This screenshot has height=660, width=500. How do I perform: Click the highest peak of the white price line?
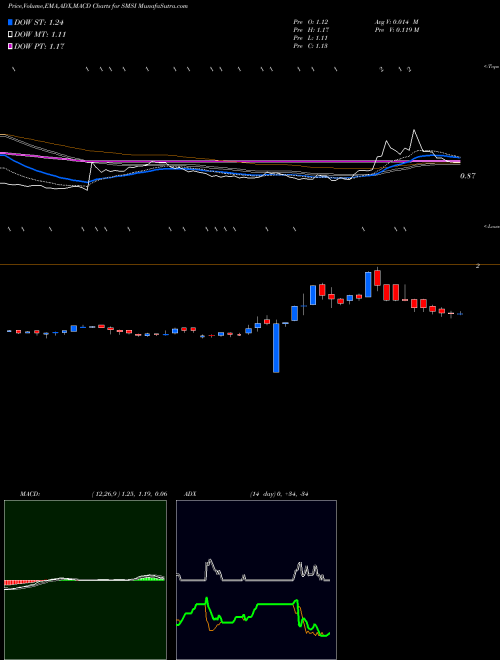click(x=415, y=130)
